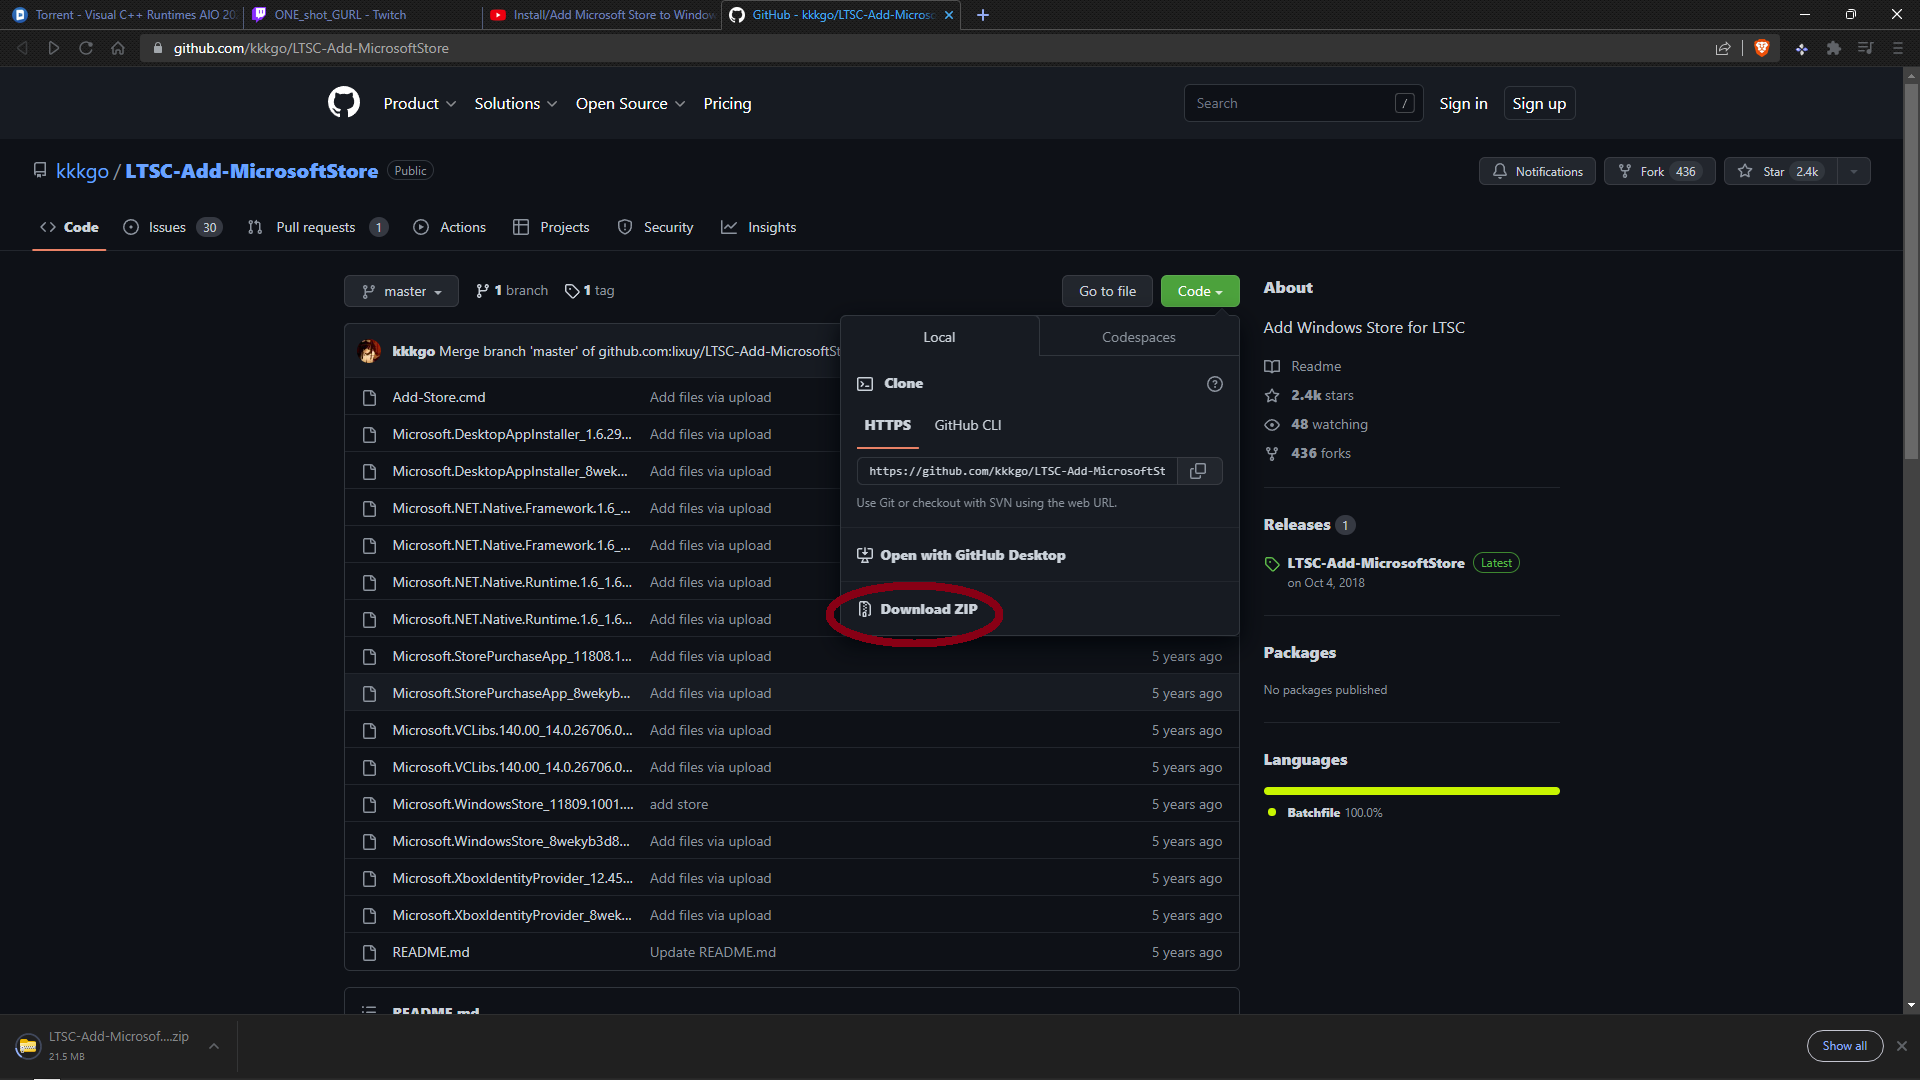Switch to the Torrent Visual C++ tab
Viewport: 1920px width, 1080px height.
[125, 15]
